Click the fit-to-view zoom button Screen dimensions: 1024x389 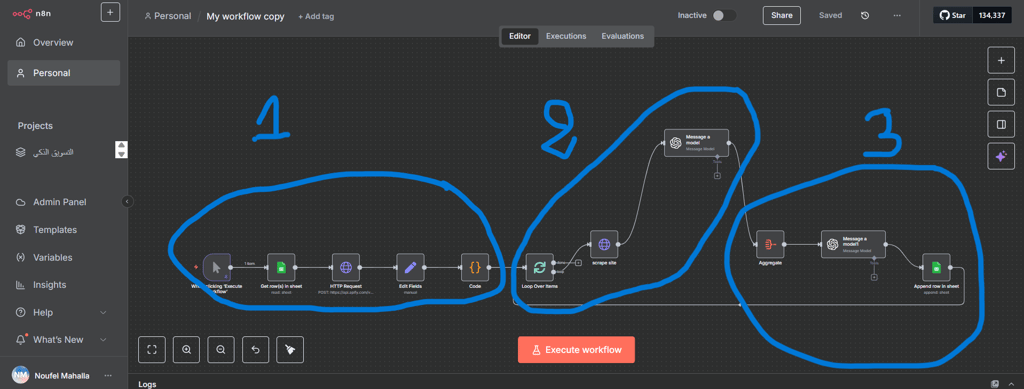click(152, 350)
